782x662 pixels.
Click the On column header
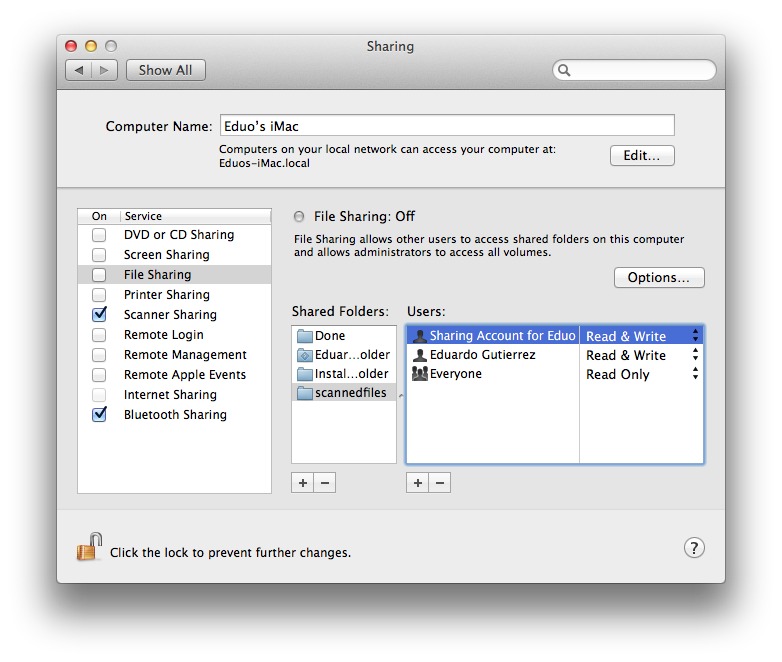(x=99, y=216)
